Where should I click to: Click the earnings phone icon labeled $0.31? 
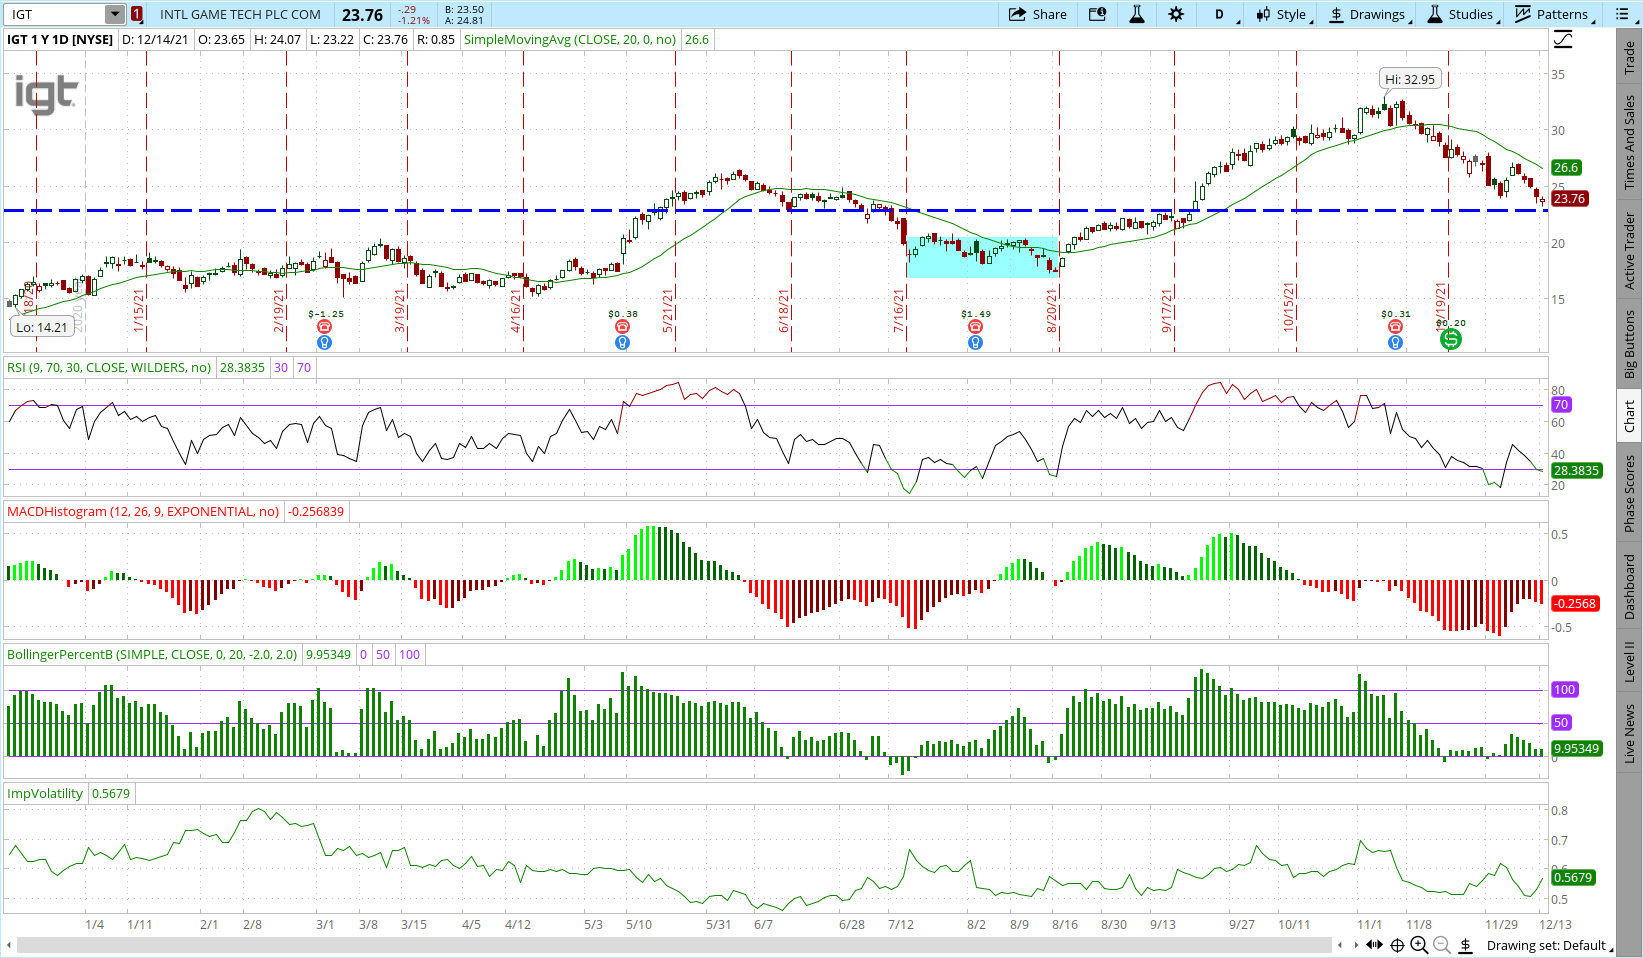pyautogui.click(x=1395, y=327)
